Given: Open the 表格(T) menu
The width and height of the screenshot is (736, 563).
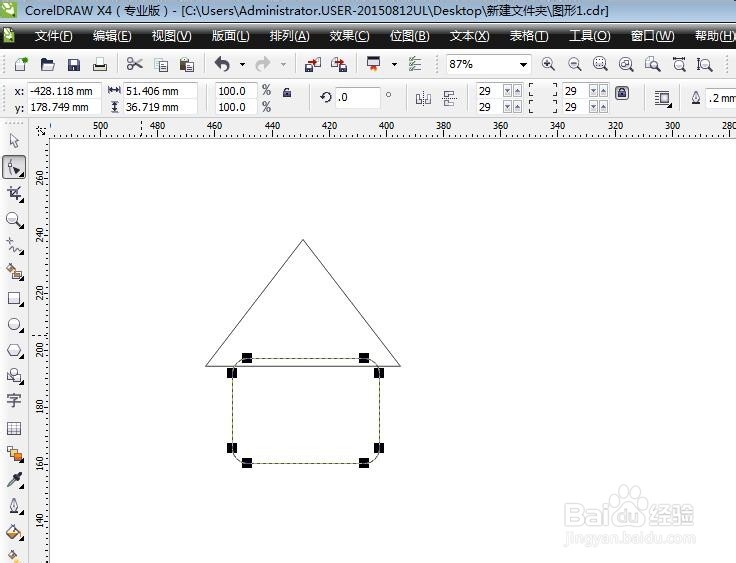Looking at the screenshot, I should click(x=529, y=36).
